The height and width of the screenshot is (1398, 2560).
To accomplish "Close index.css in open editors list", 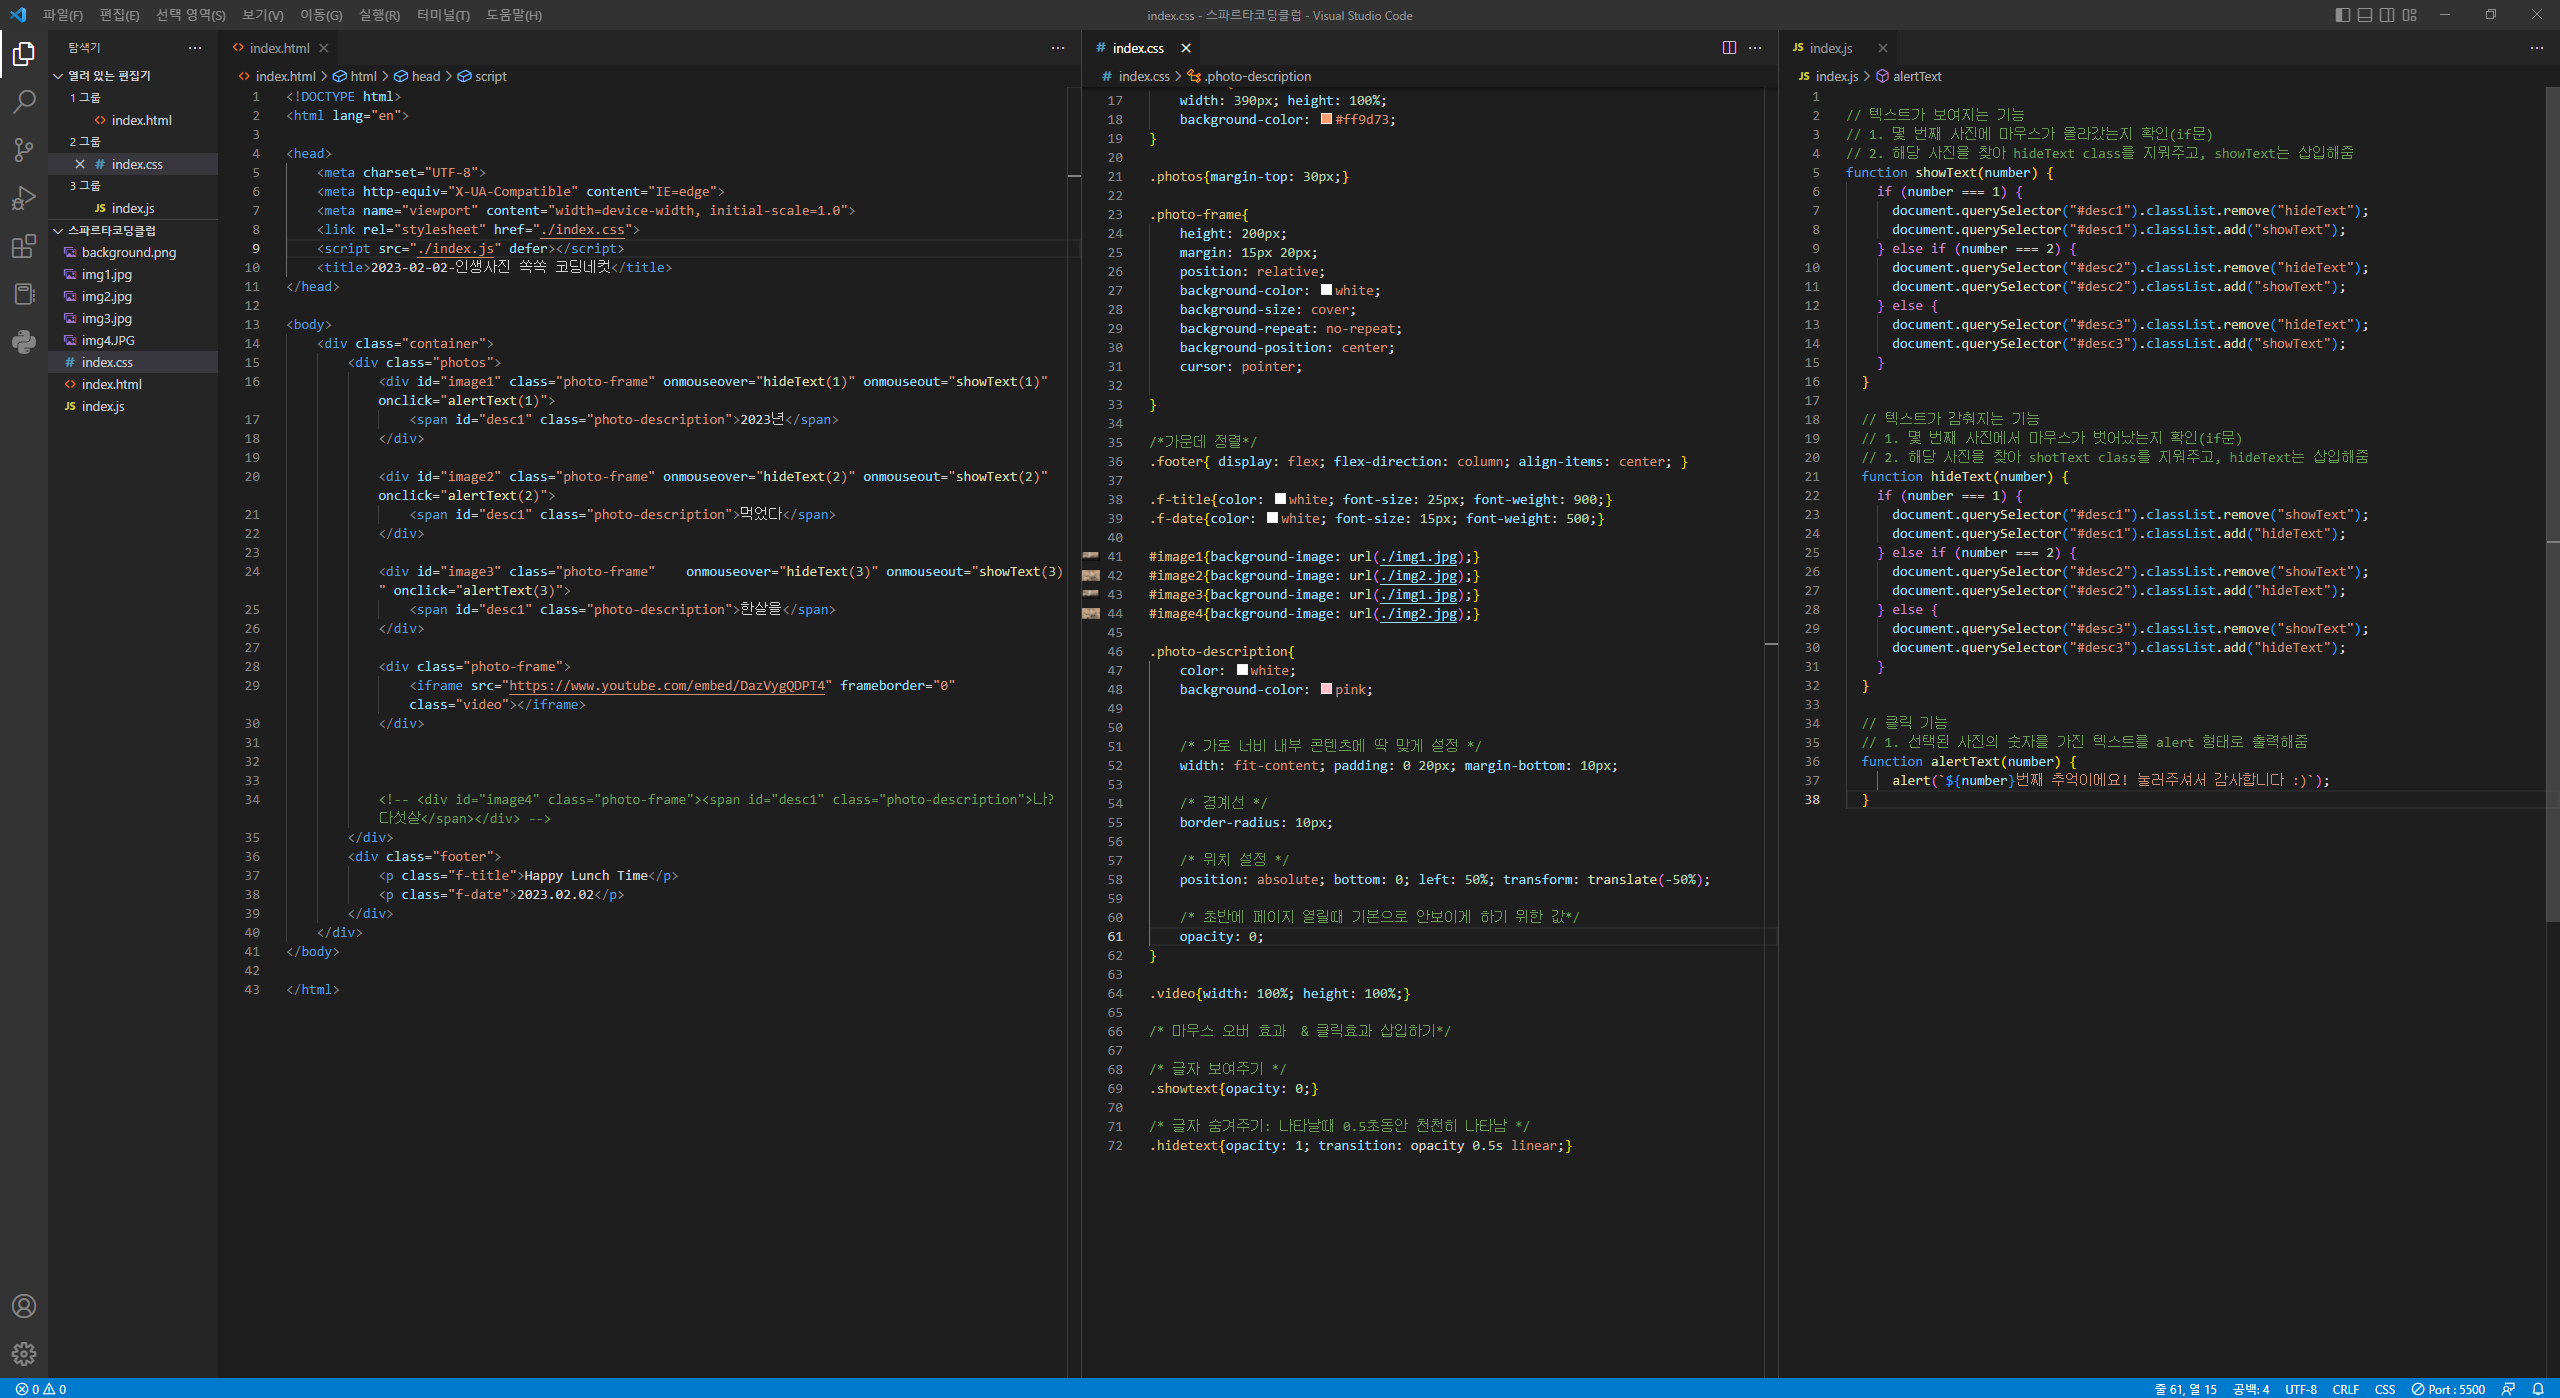I will point(80,164).
